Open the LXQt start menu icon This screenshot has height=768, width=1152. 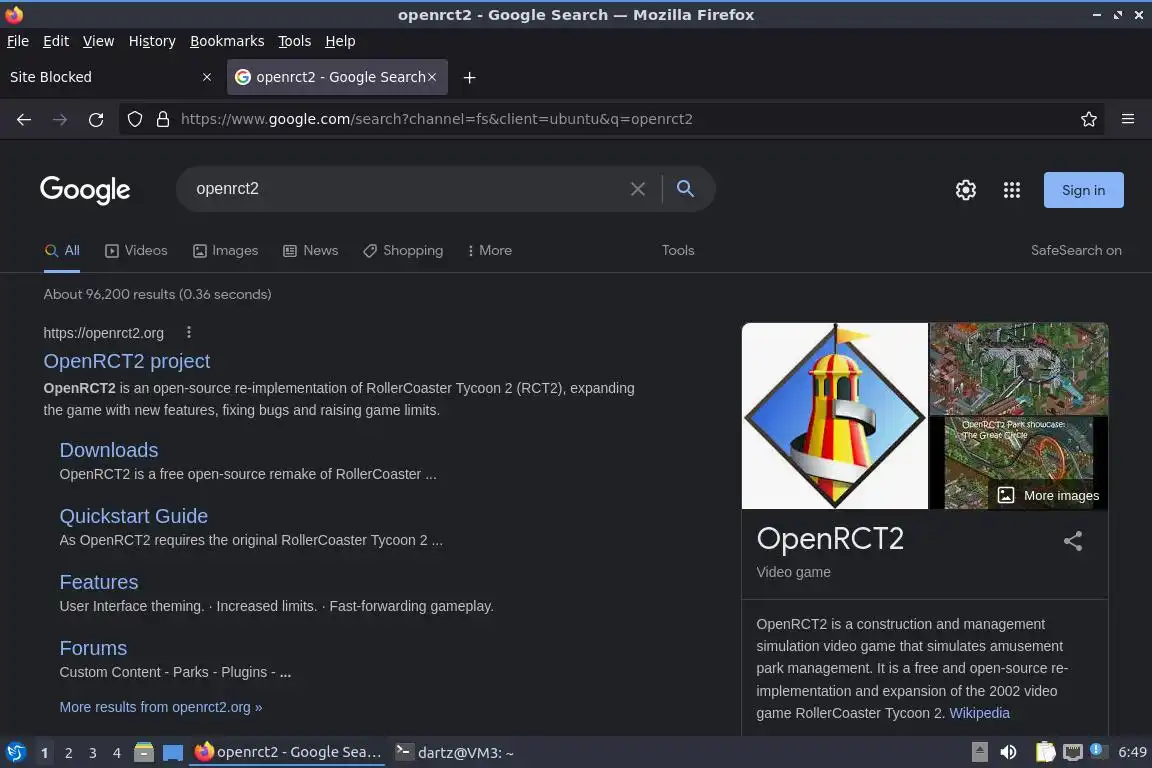[x=15, y=752]
